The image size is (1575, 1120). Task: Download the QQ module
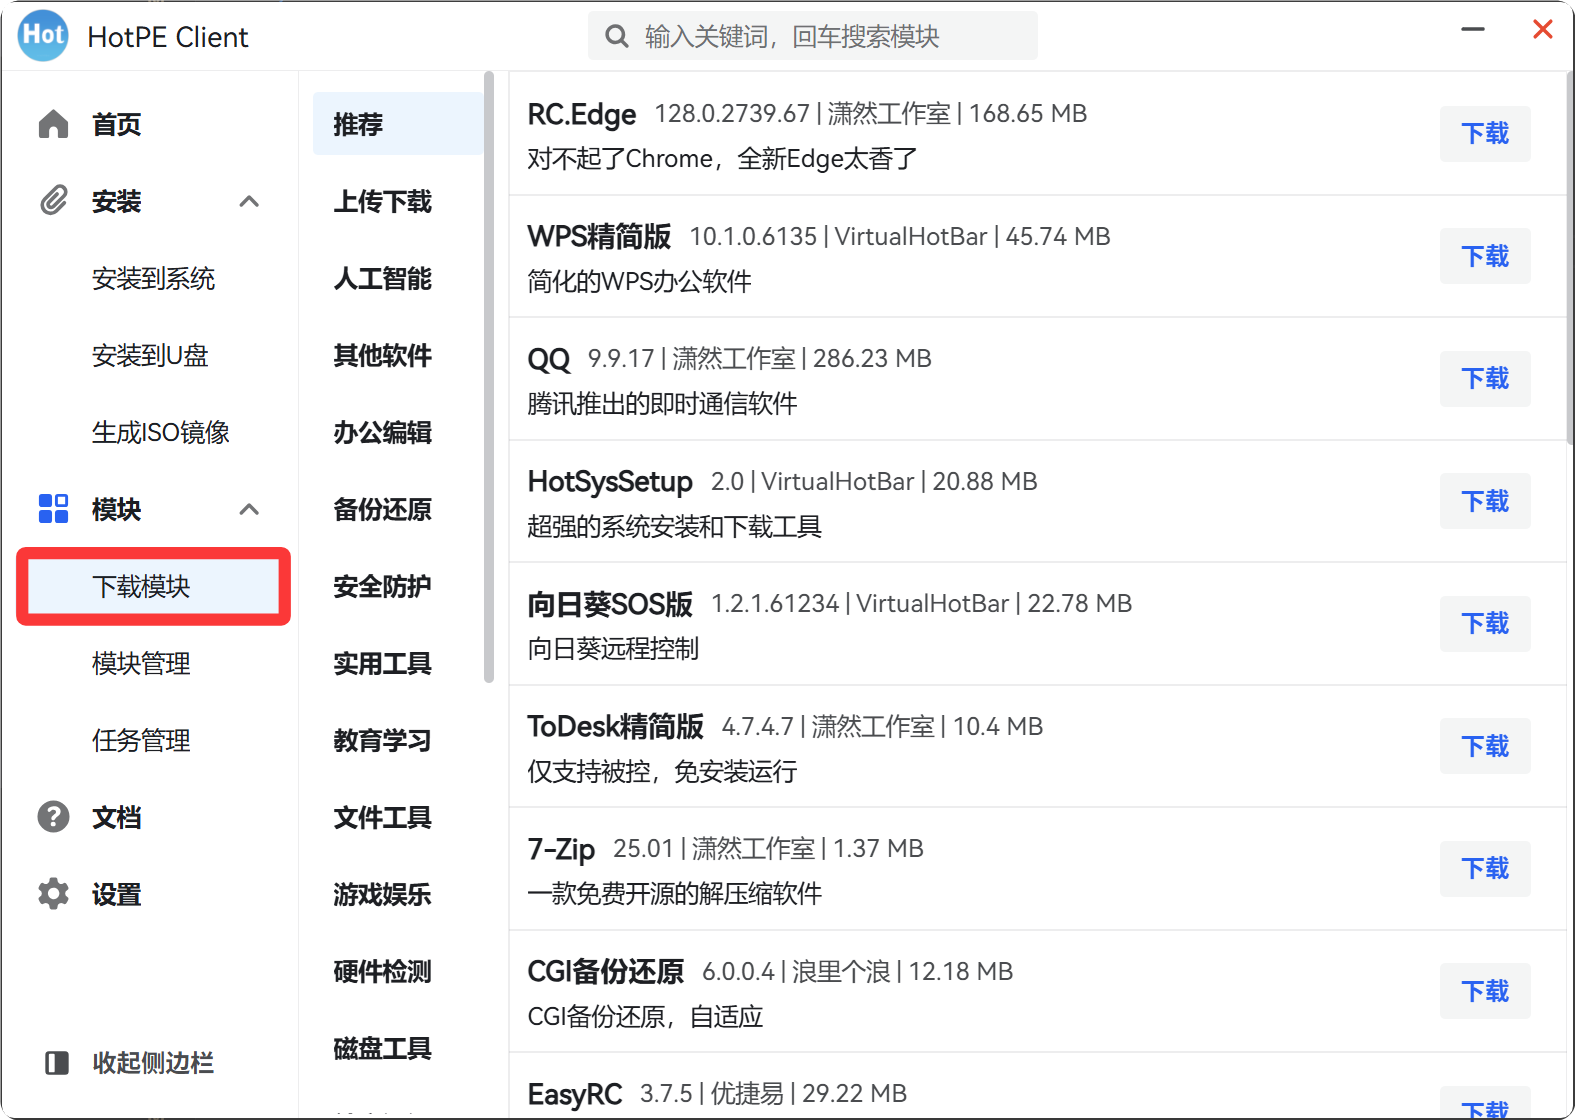(x=1484, y=379)
